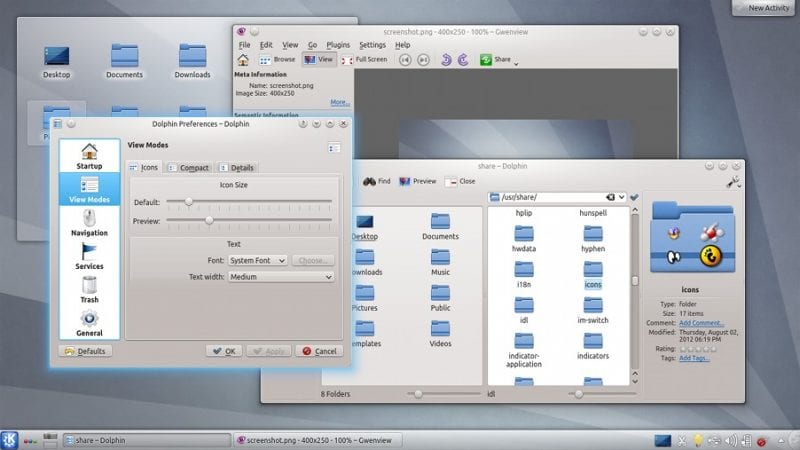Switch to Compact tab
The width and height of the screenshot is (800, 450).
click(x=188, y=167)
